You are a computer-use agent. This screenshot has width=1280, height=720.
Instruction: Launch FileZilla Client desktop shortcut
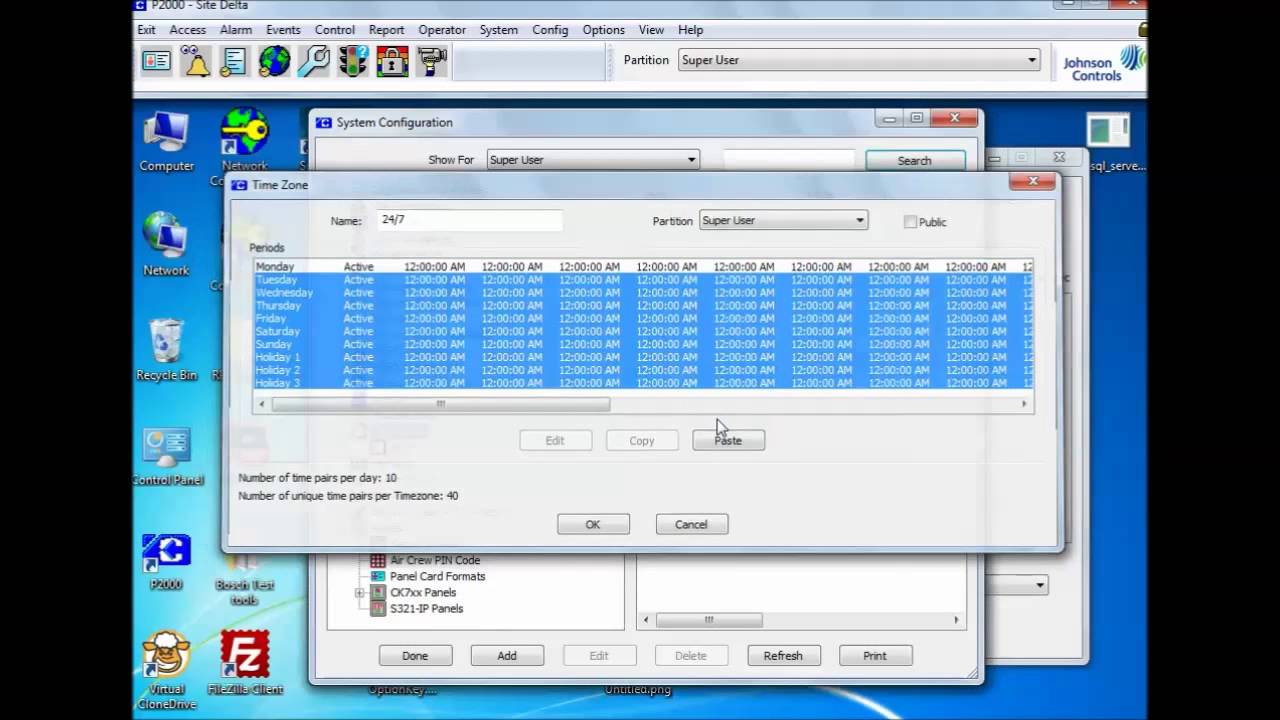coord(245,662)
